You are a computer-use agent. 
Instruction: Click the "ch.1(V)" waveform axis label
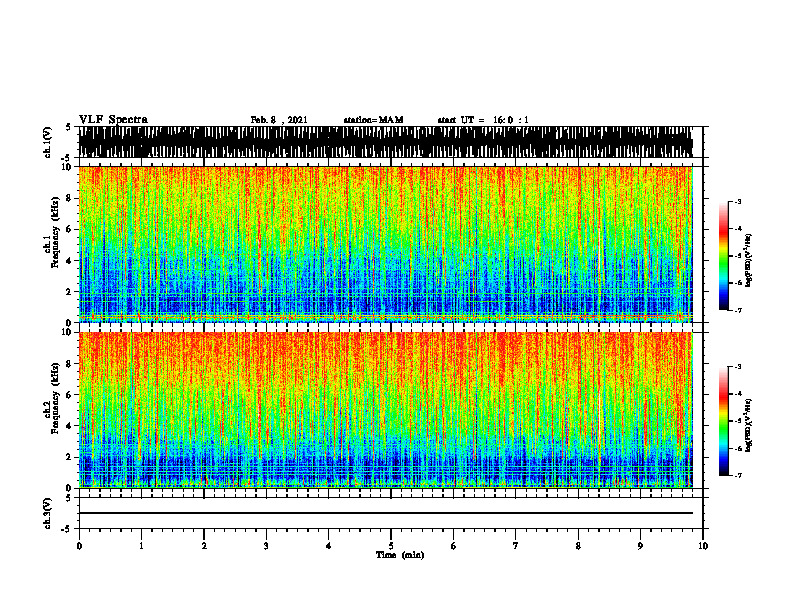pyautogui.click(x=48, y=142)
